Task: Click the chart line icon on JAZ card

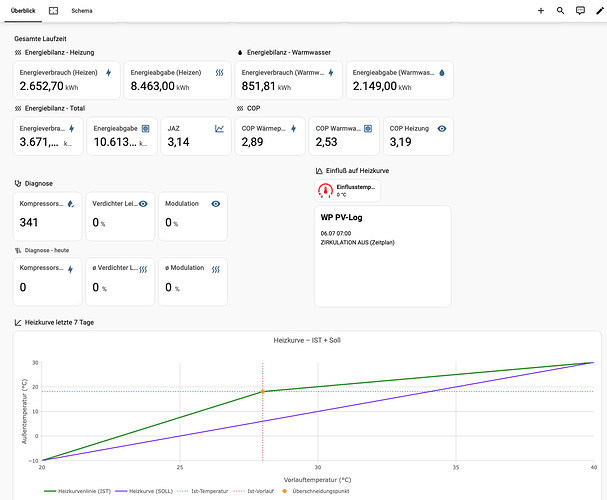Action: click(x=219, y=128)
